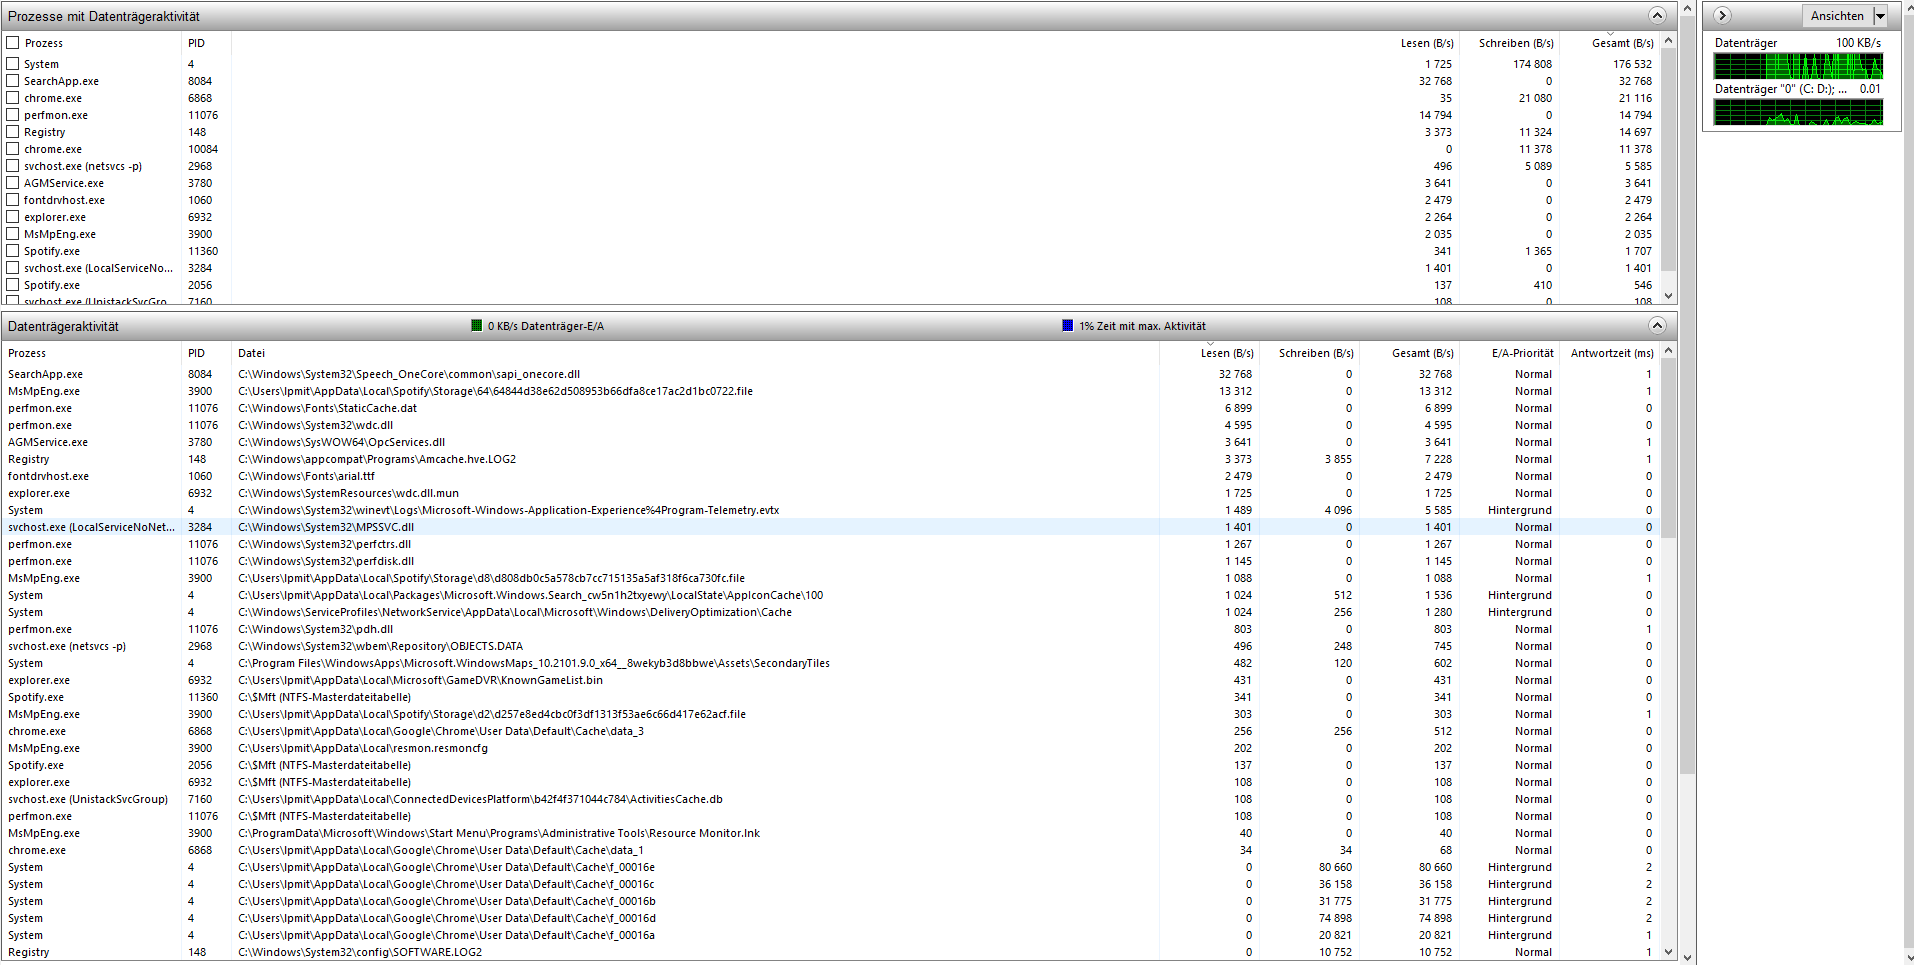This screenshot has width=1914, height=965.
Task: Select the Cache\f_00016a file row
Action: tap(830, 935)
